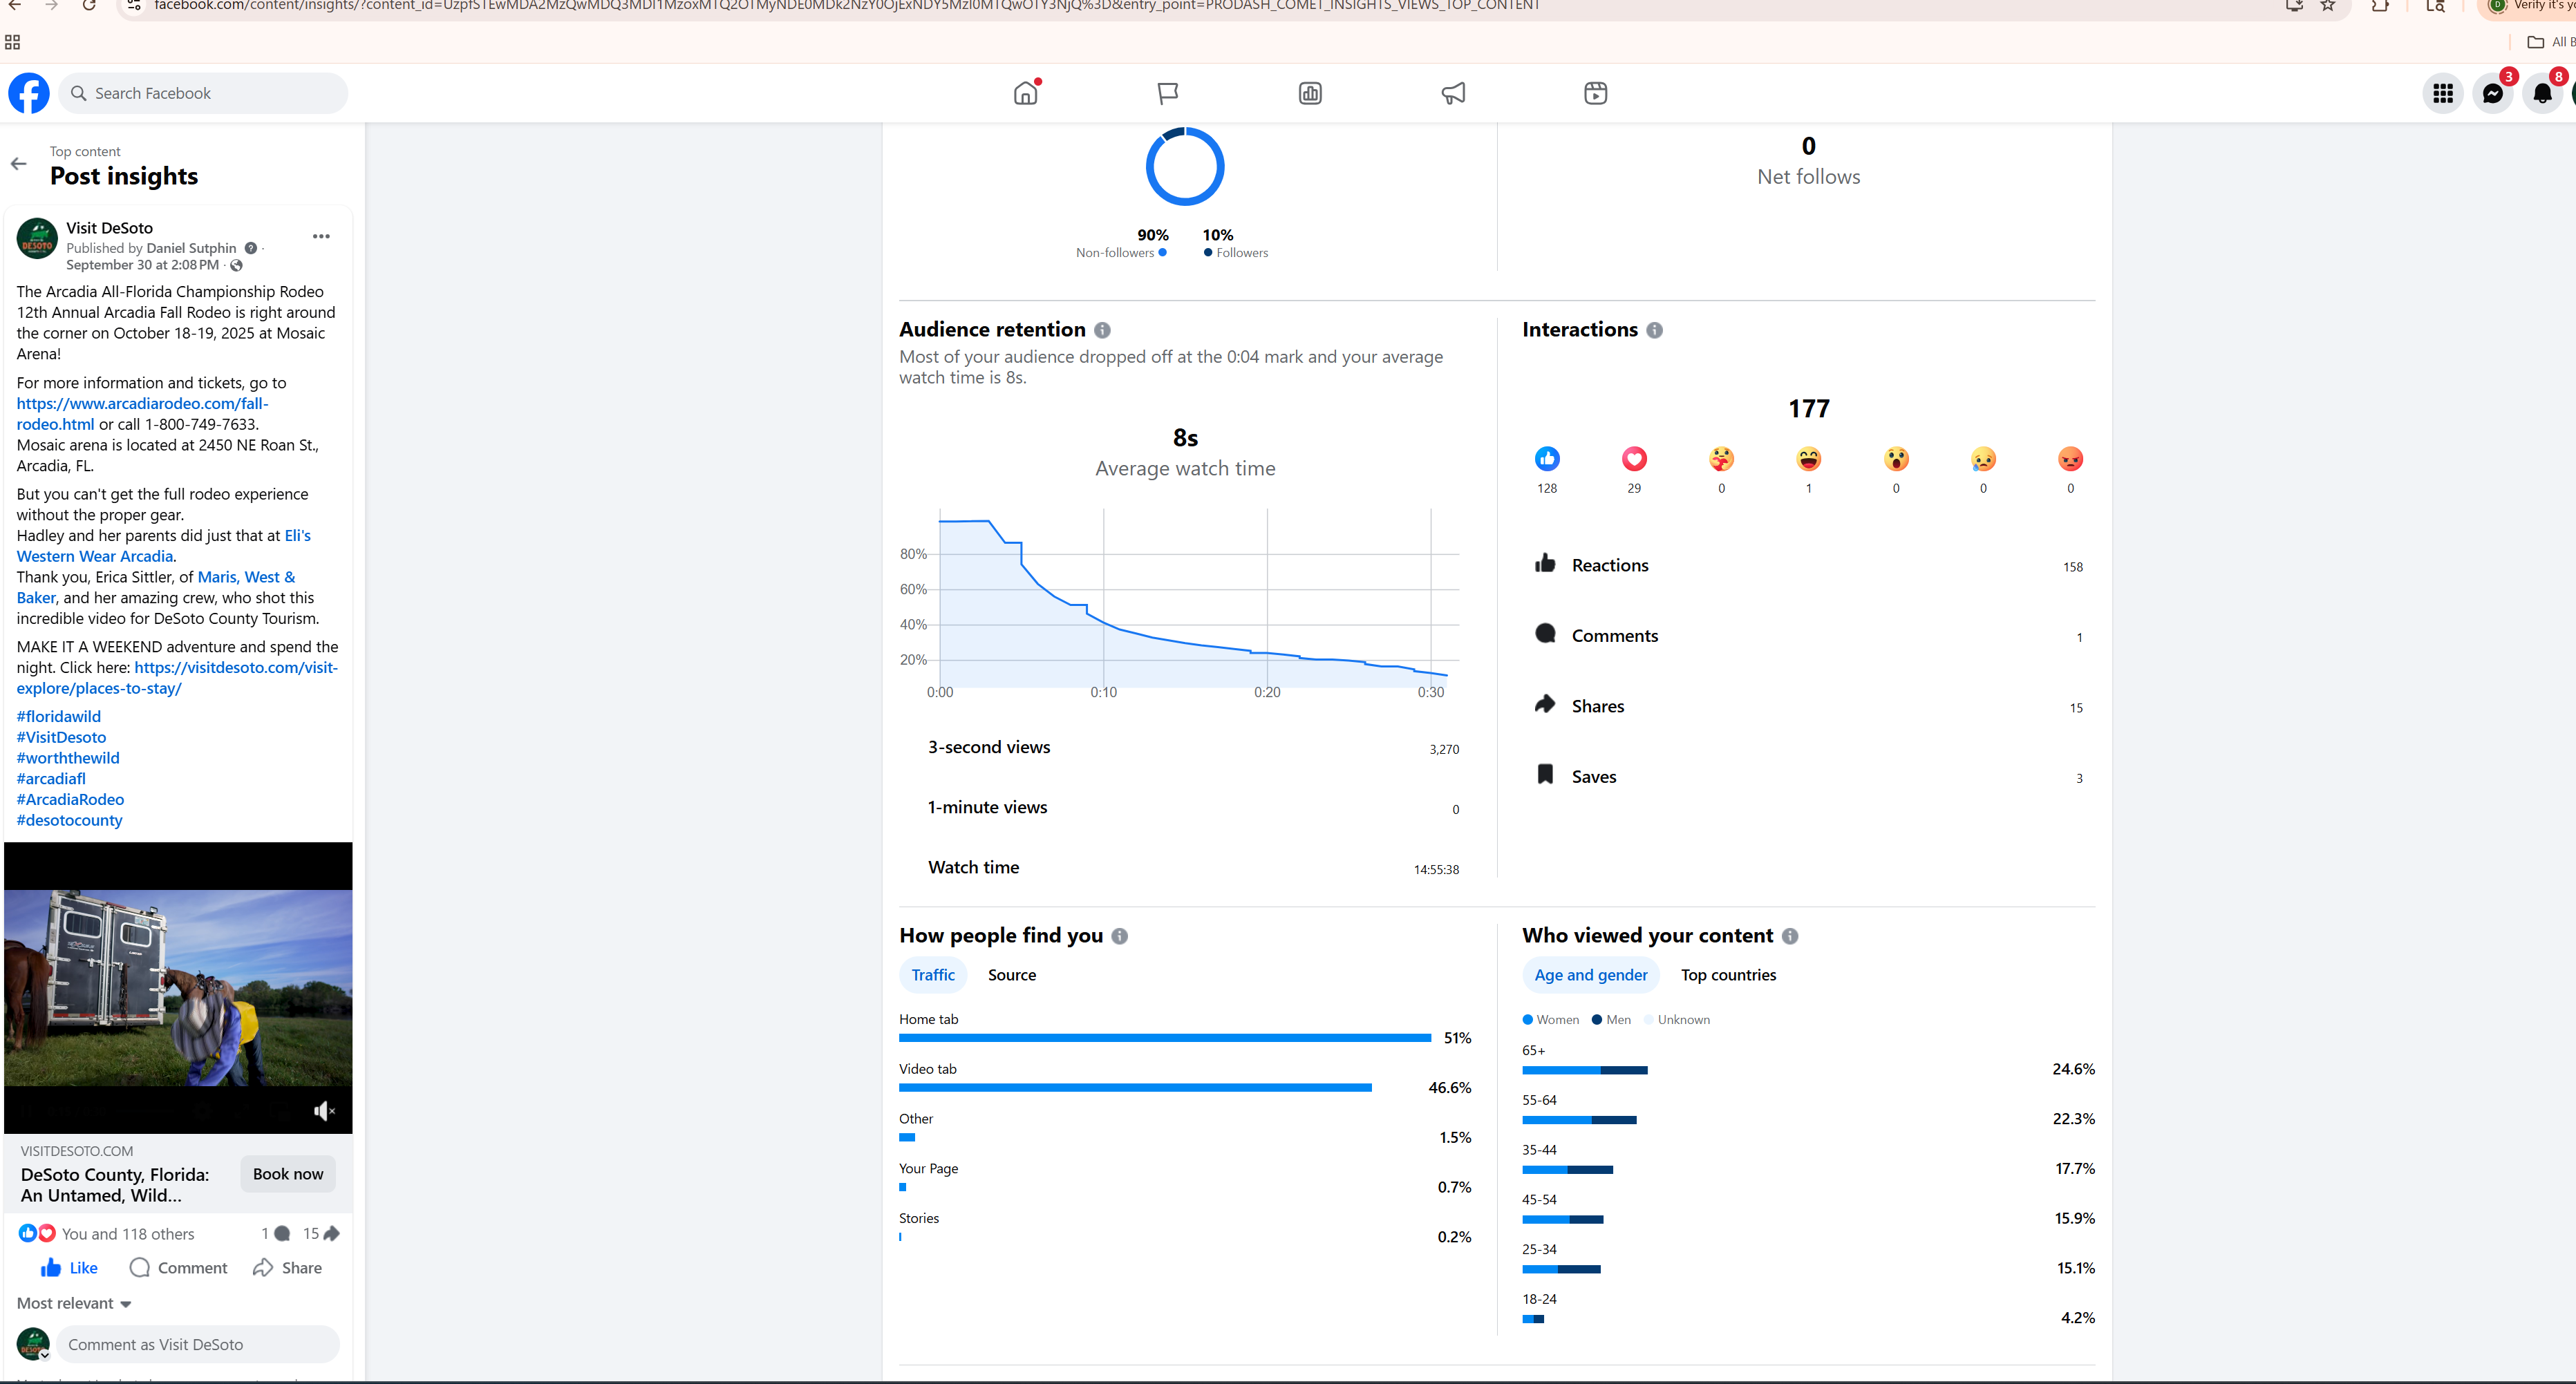Open the post's three-dot options menu
This screenshot has width=2576, height=1384.
321,237
